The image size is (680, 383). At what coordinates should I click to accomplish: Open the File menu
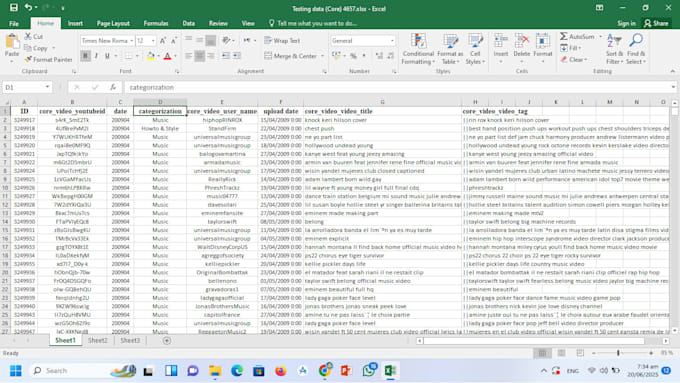[14, 23]
